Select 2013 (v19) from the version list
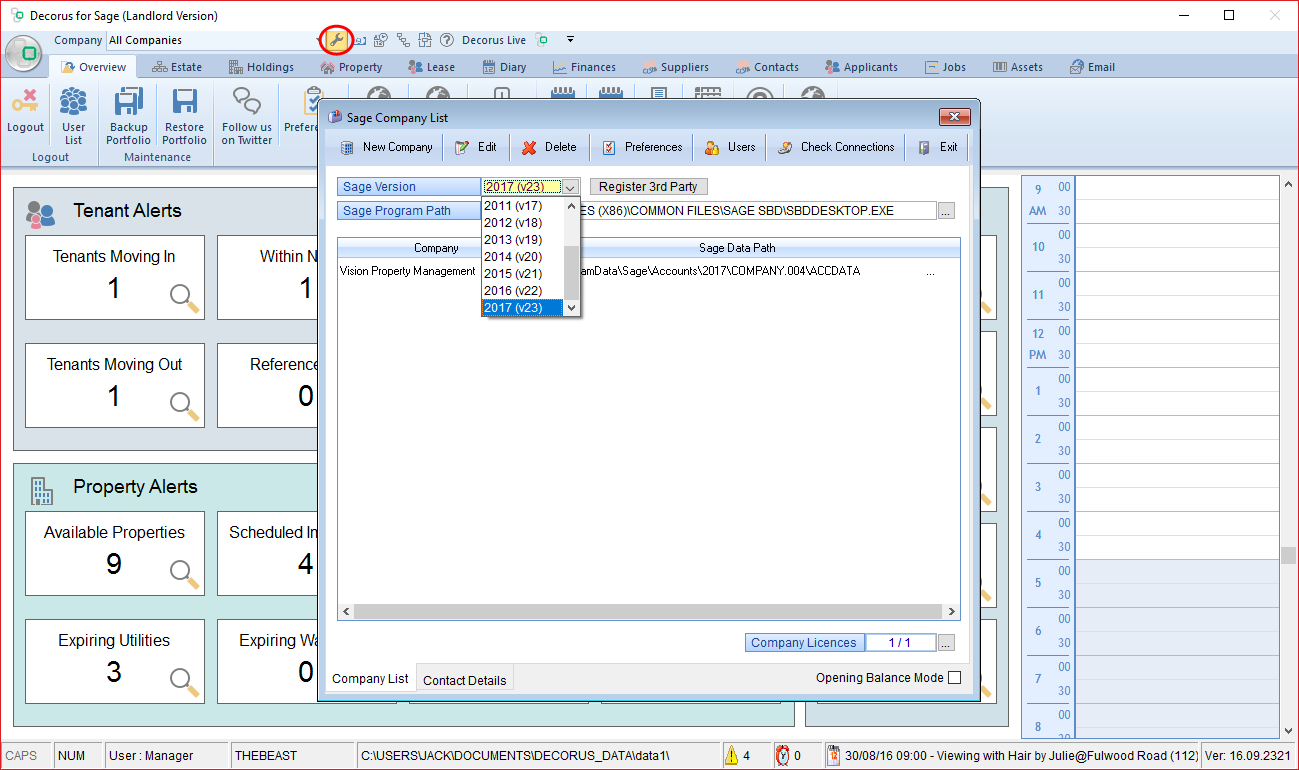Screen dimensions: 1299x770 click(x=523, y=240)
